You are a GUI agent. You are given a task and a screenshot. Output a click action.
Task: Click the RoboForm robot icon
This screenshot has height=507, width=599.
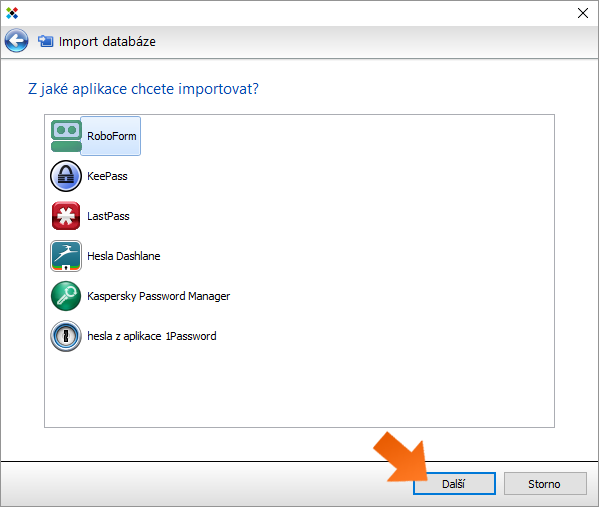66,136
